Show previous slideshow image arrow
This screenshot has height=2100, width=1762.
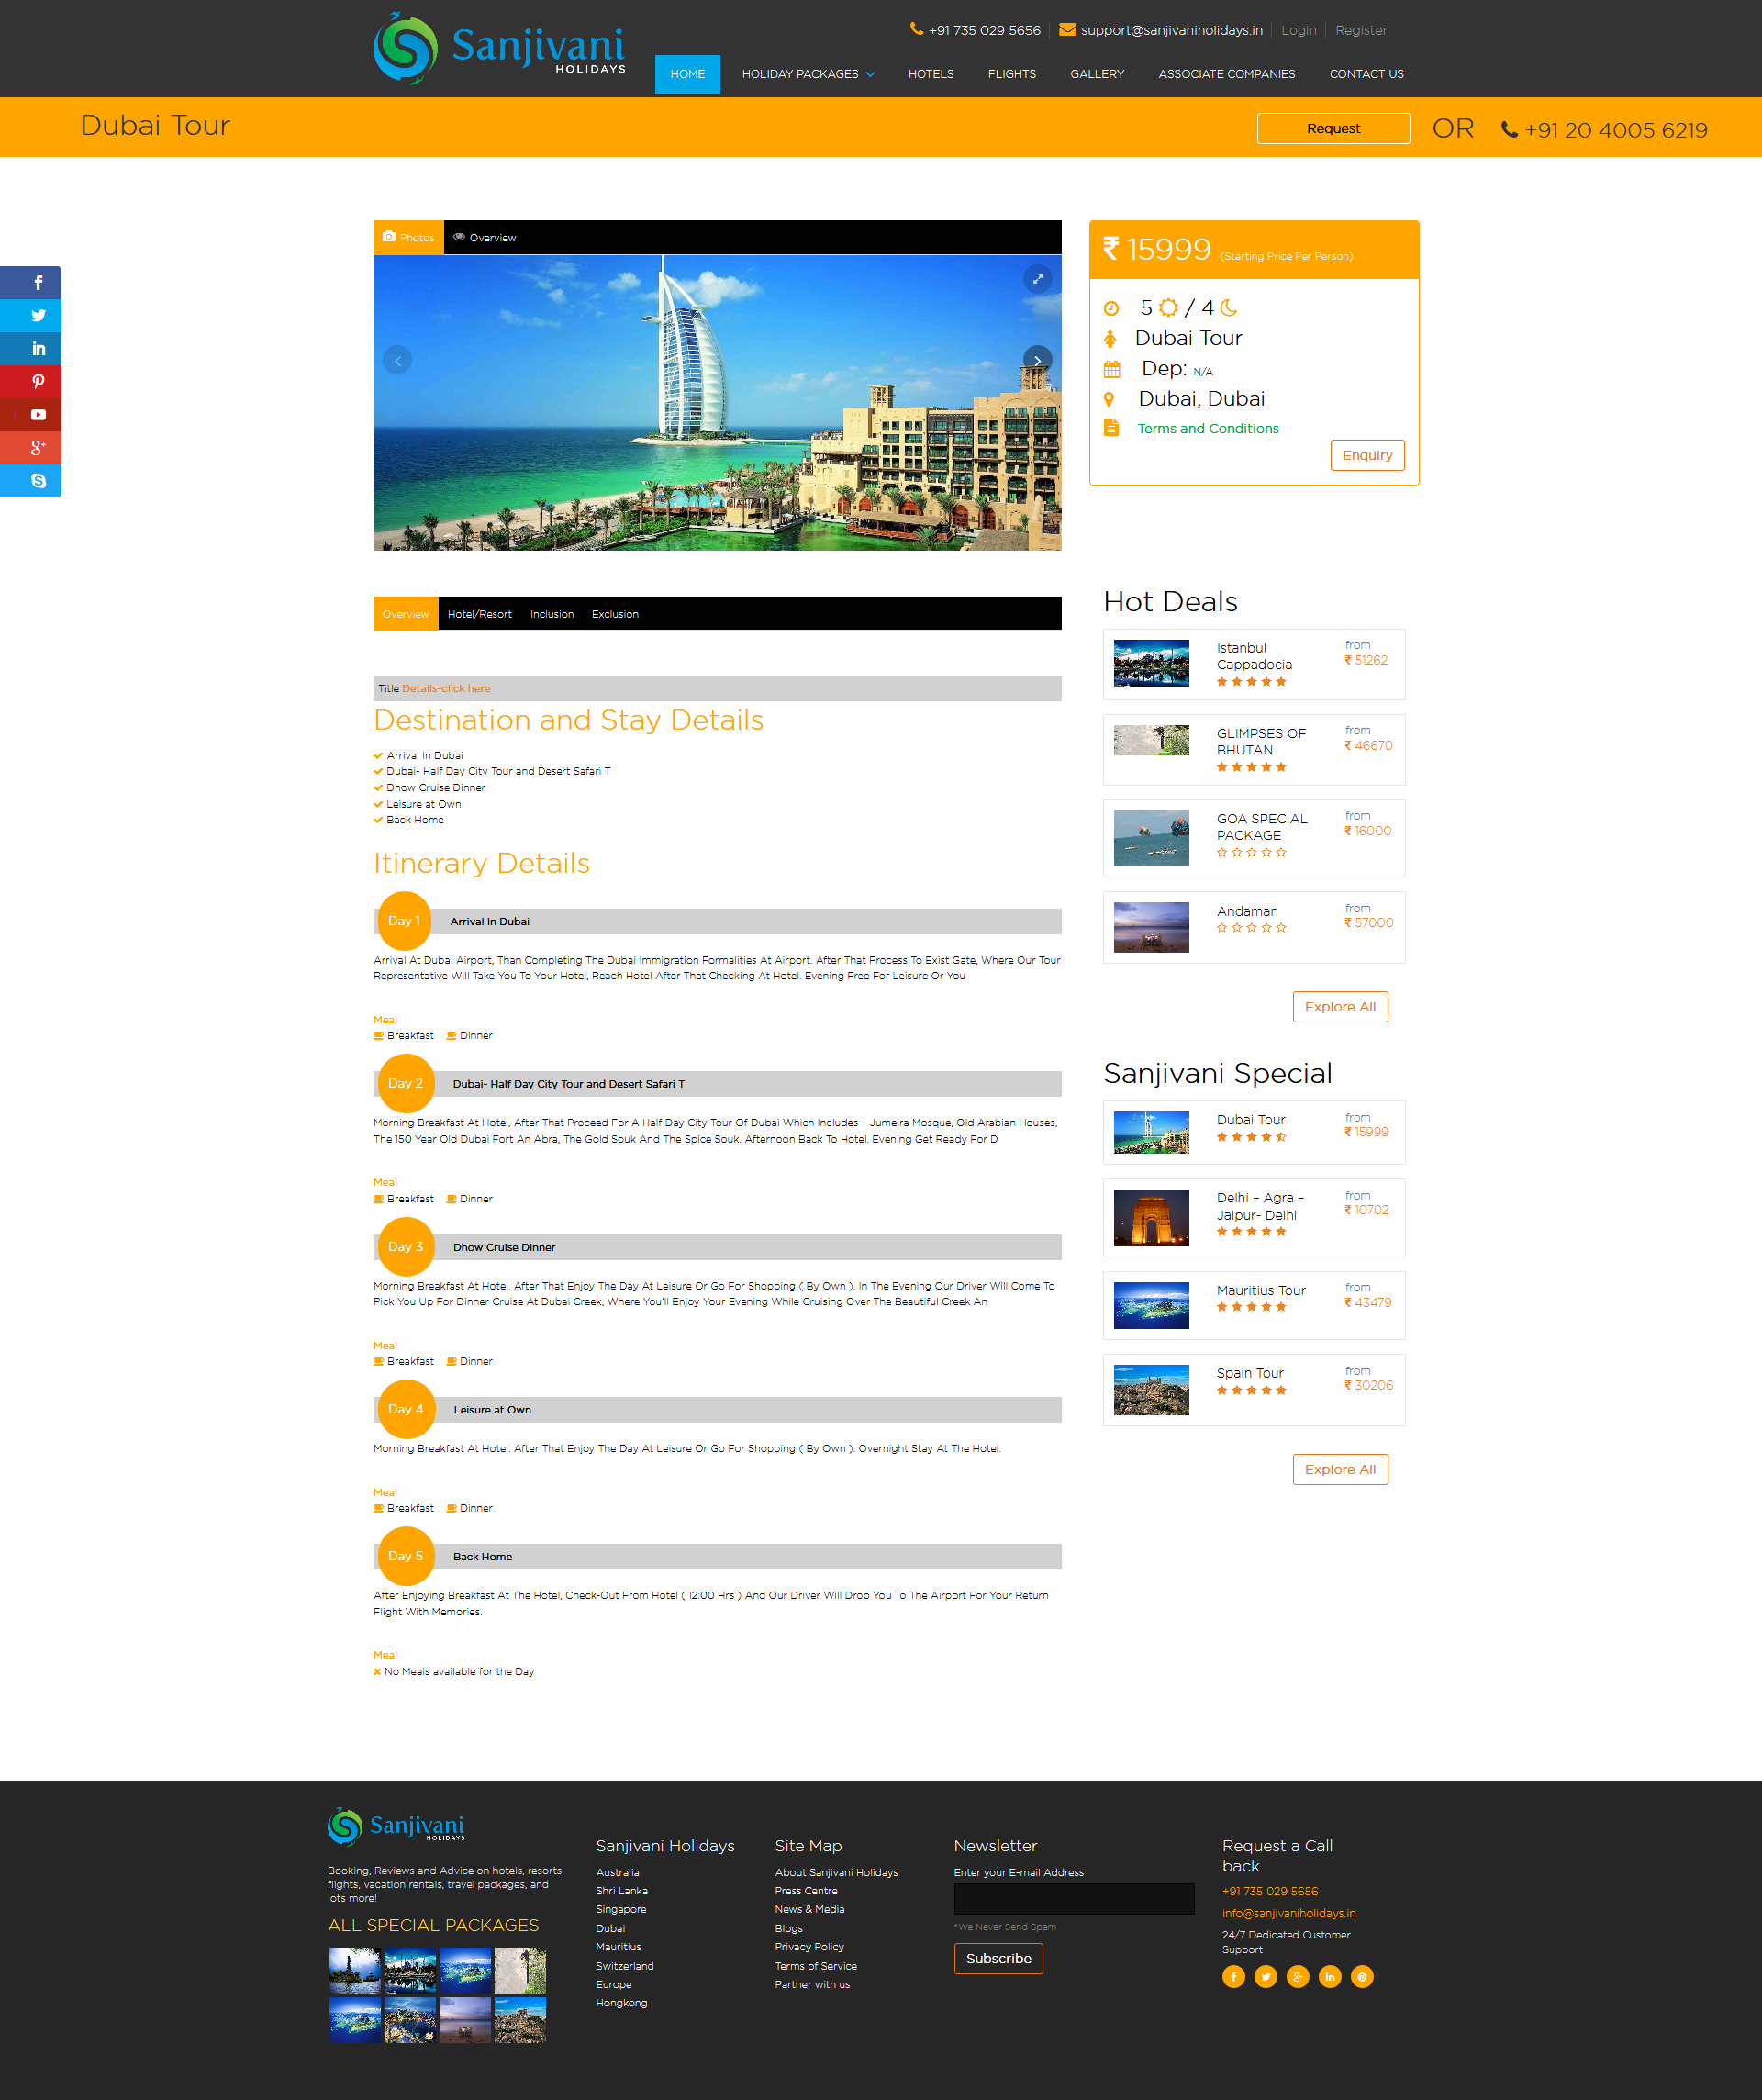[397, 360]
